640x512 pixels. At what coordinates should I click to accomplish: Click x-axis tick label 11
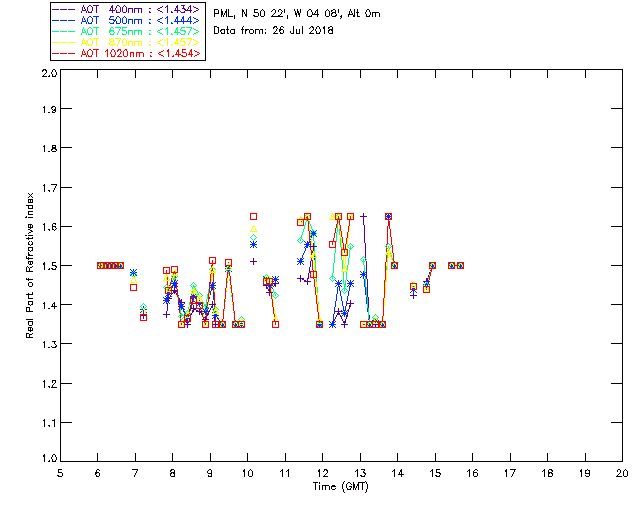[x=285, y=473]
